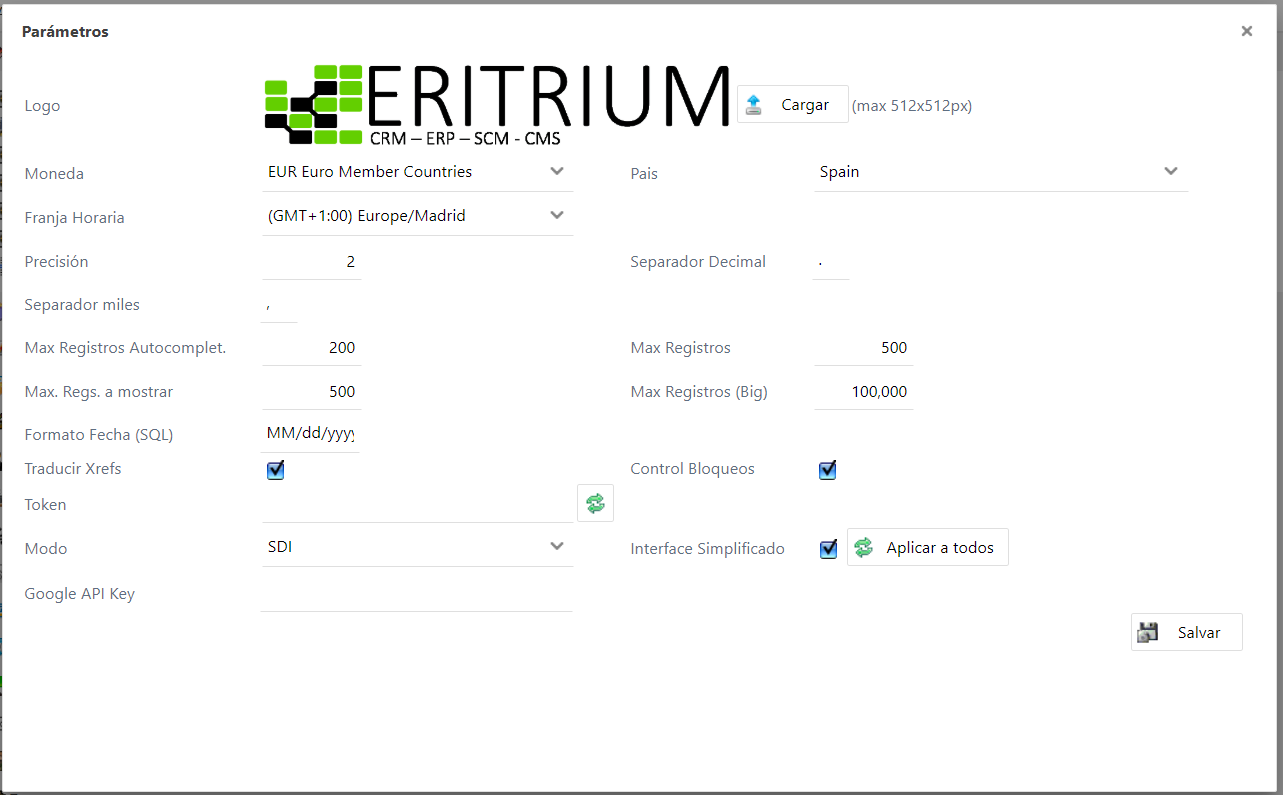Image resolution: width=1283 pixels, height=795 pixels.
Task: Click the Cargar upload button
Action: [x=793, y=104]
